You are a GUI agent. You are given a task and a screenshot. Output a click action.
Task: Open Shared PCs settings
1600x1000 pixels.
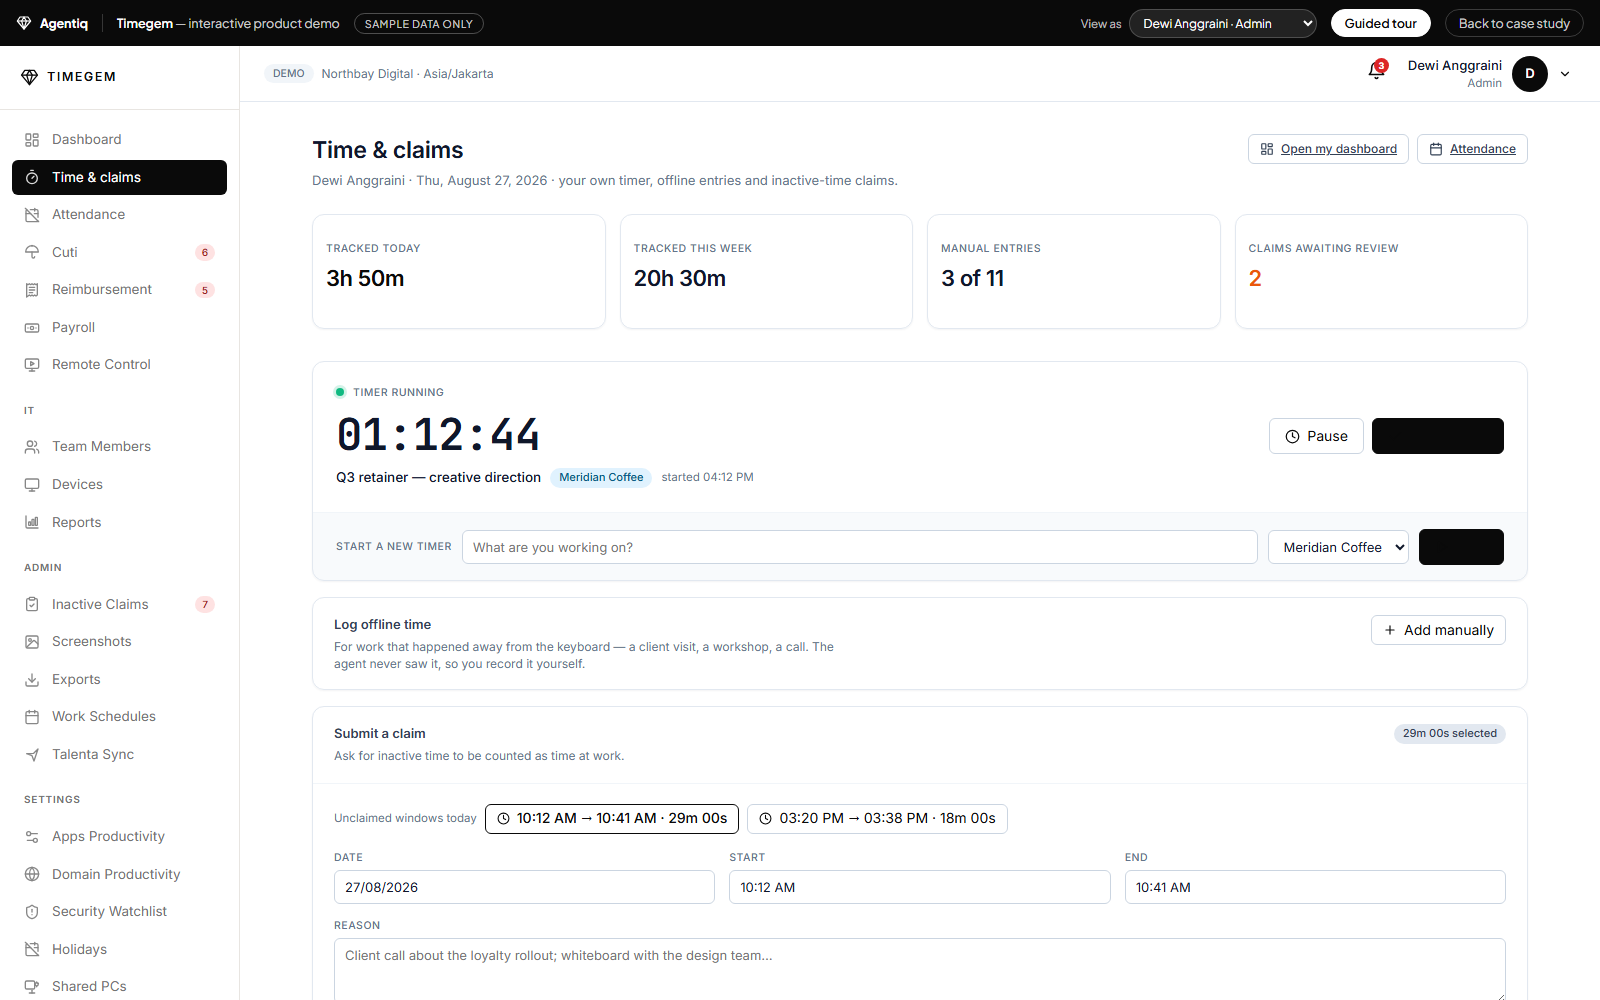click(x=119, y=986)
